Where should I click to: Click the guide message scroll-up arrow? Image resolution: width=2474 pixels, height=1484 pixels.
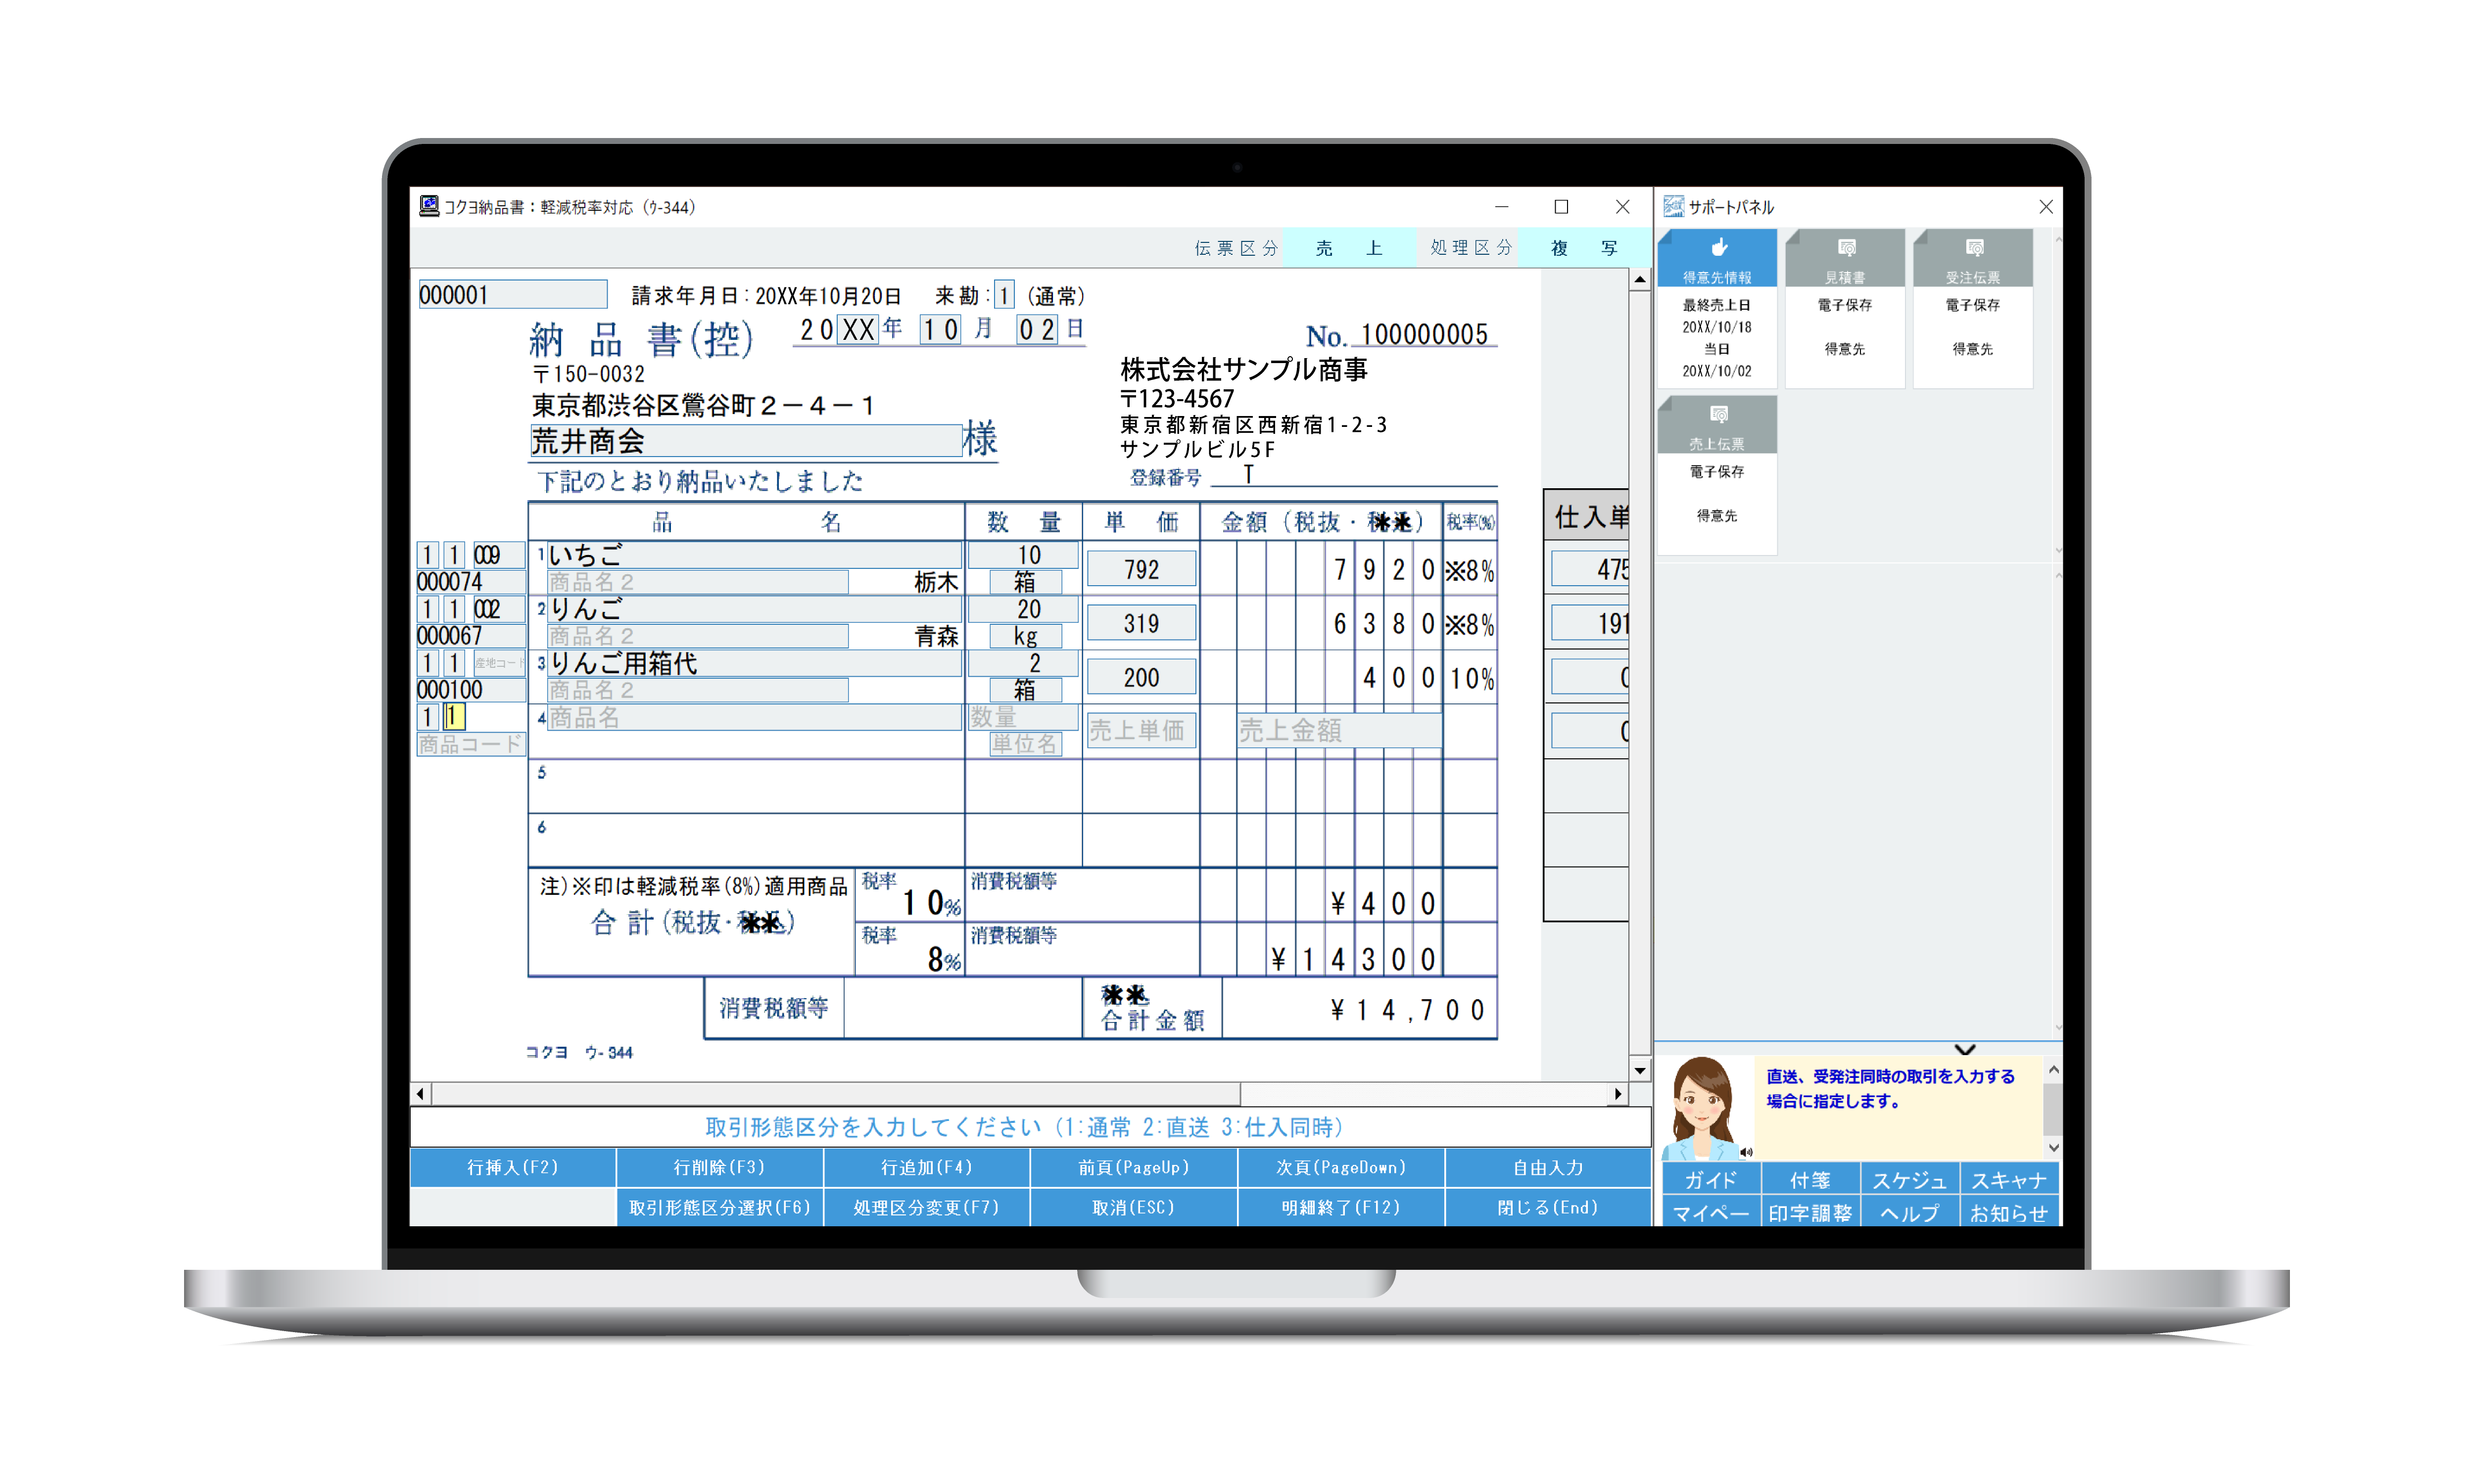[x=2053, y=1070]
